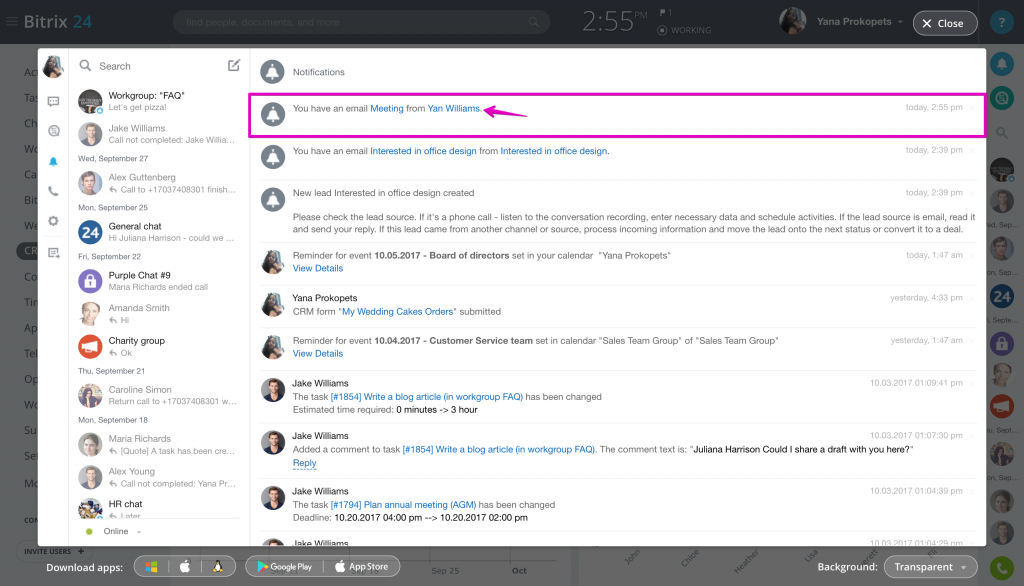Click the Yan Williams sender link
Viewport: 1024px width, 586px height.
[453, 108]
